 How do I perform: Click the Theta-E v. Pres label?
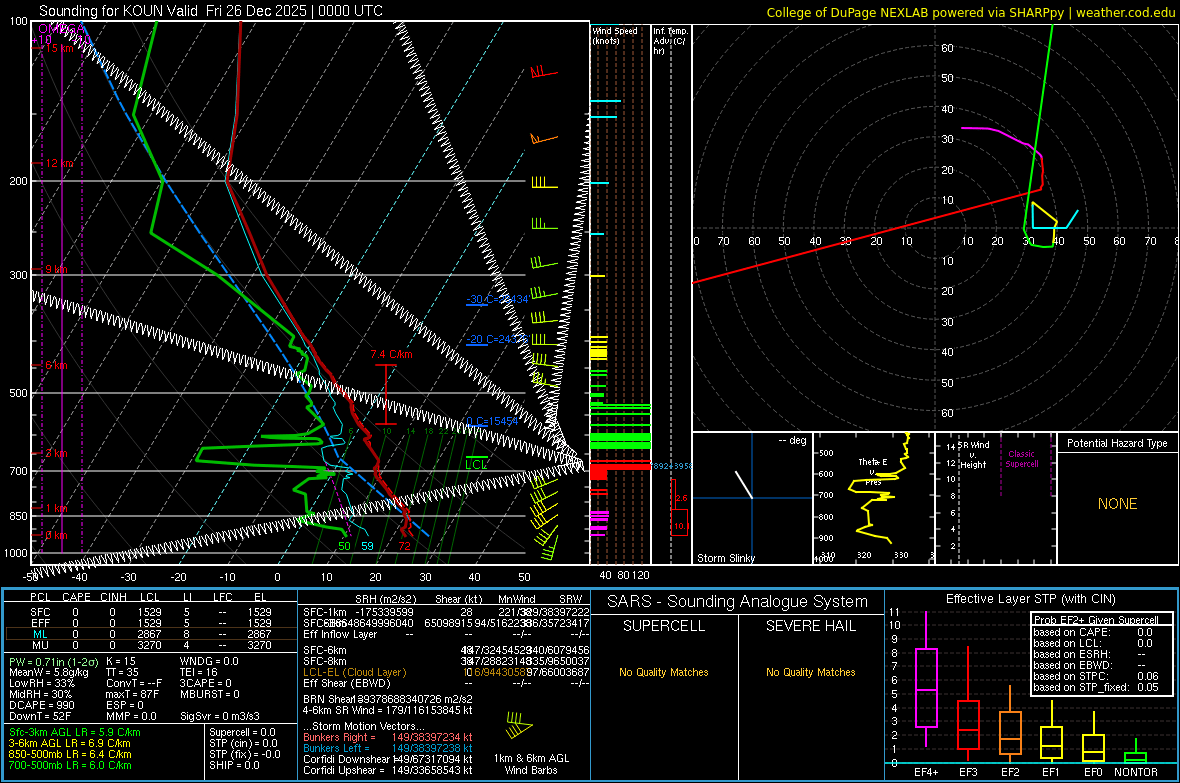tap(873, 471)
